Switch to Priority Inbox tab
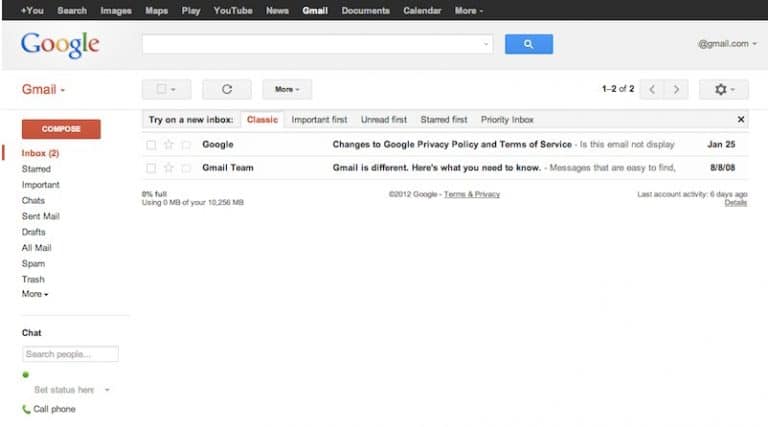Screen dimensions: 768x427 tap(507, 119)
